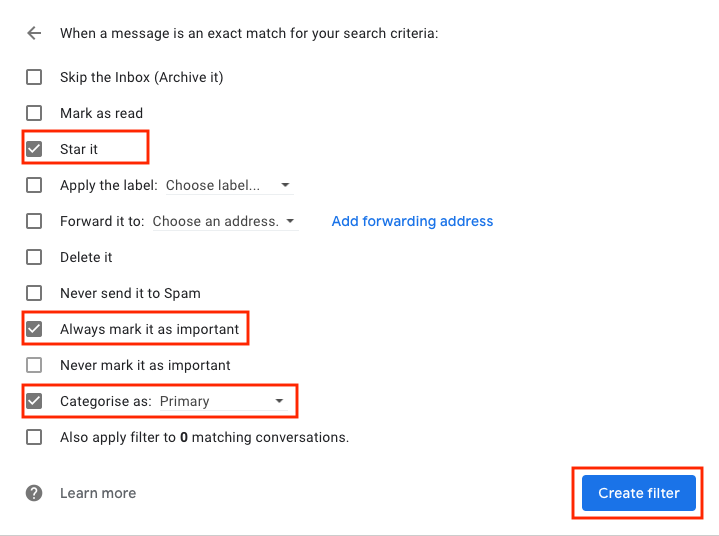Open the Learn more link

98,493
